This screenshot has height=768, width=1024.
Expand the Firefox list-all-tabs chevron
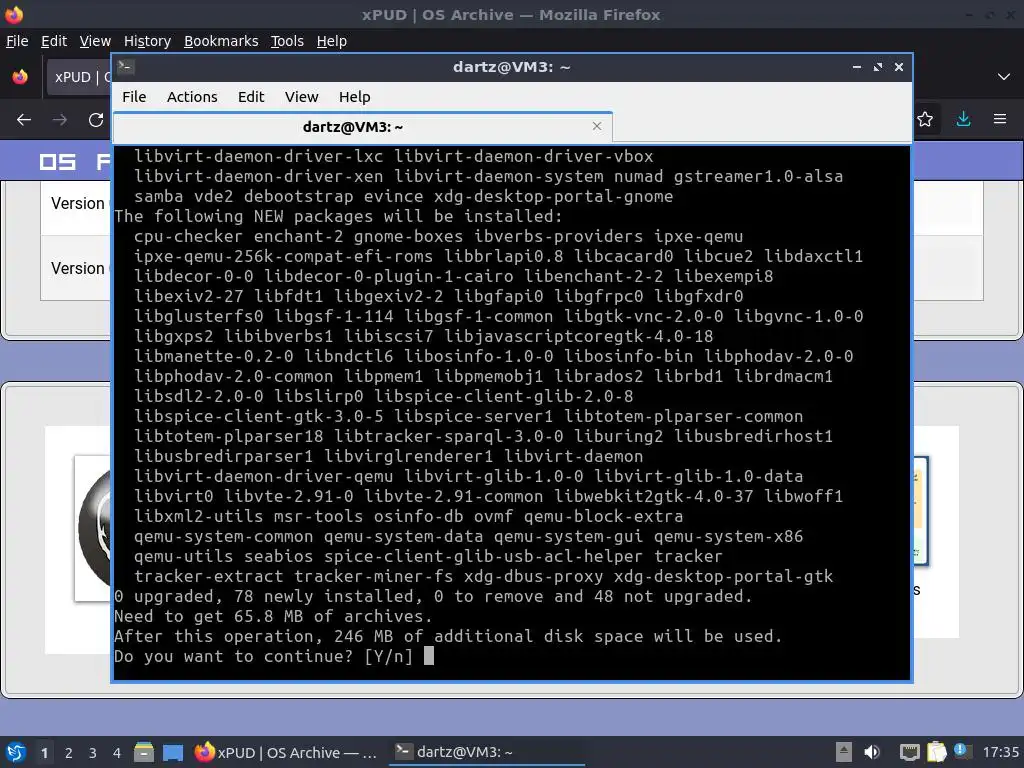click(1004, 77)
